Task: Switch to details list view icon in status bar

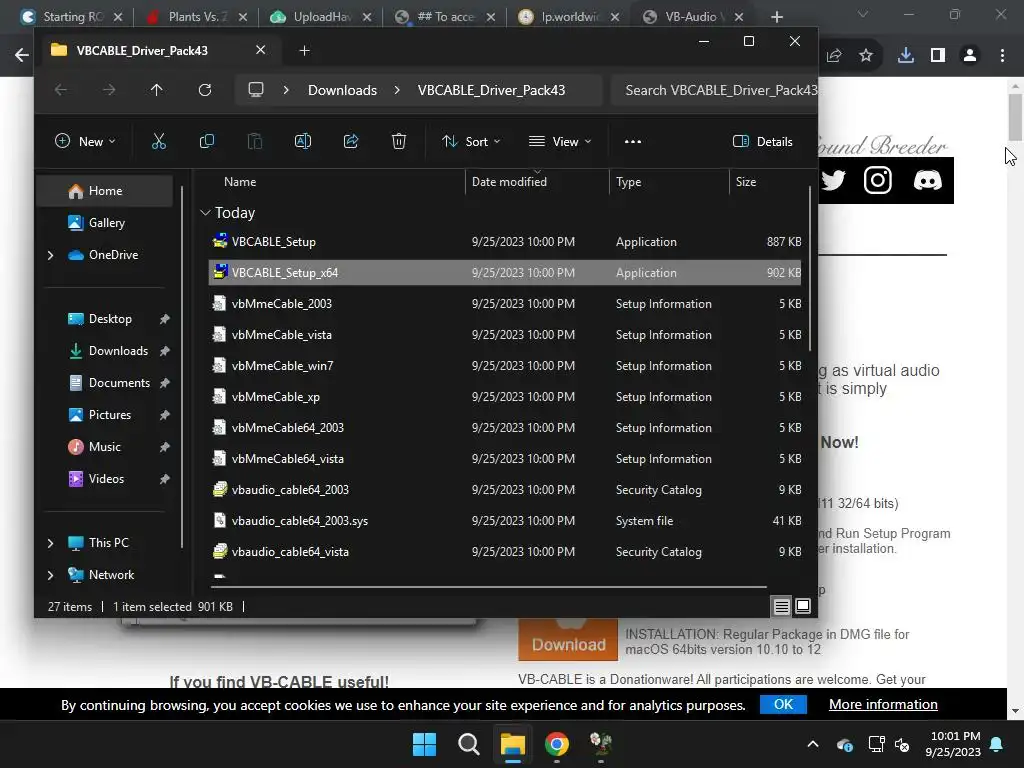Action: pyautogui.click(x=782, y=607)
